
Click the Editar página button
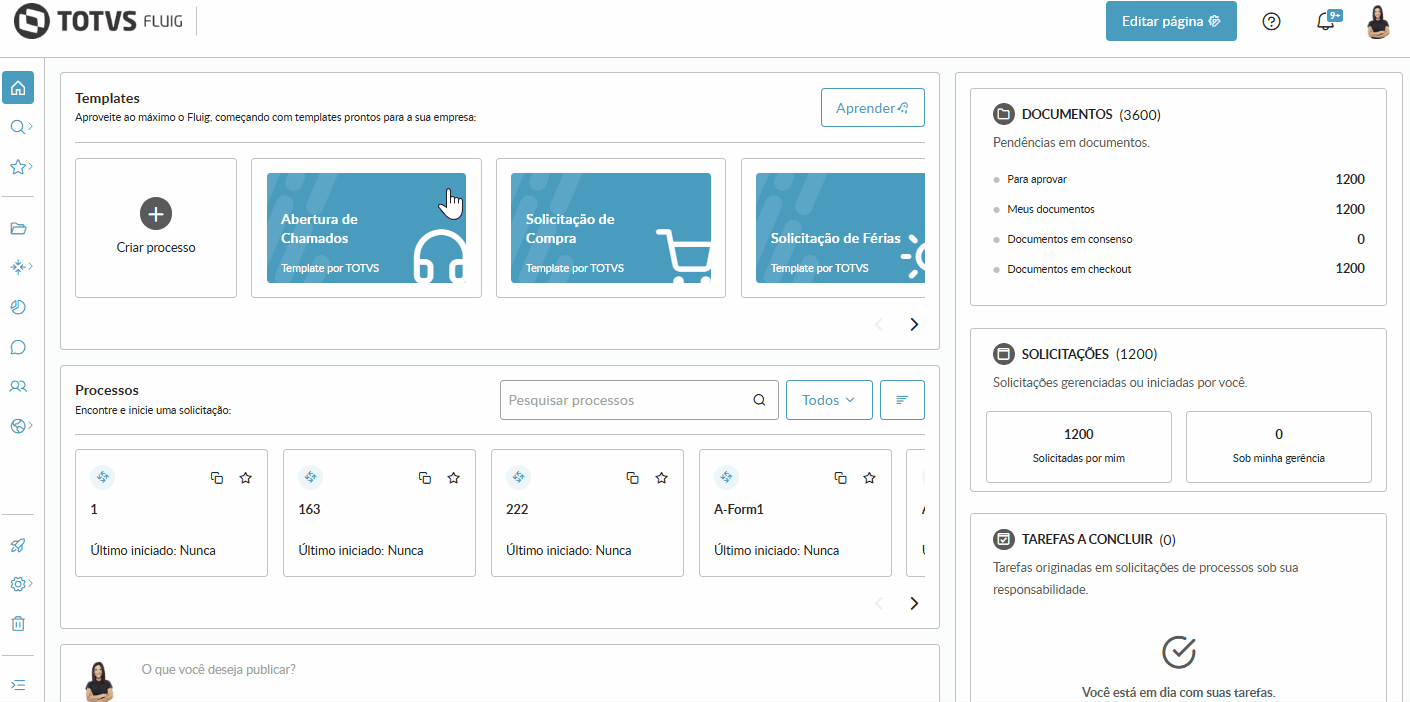(x=1171, y=21)
